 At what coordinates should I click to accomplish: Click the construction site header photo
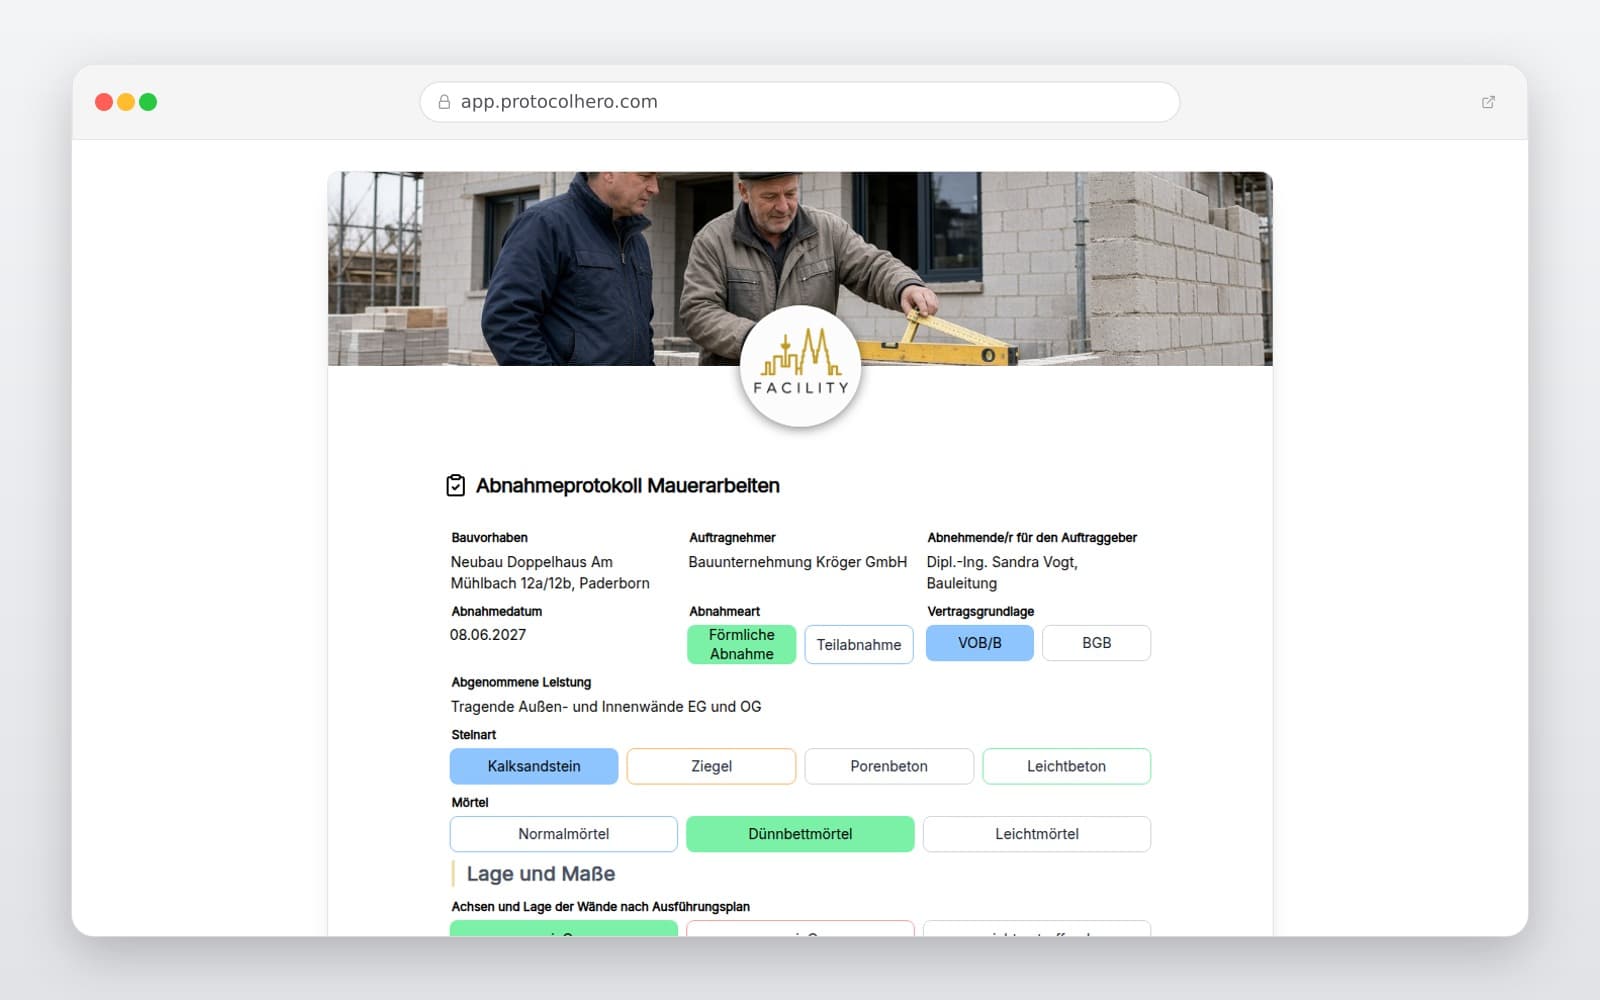[x=800, y=268]
